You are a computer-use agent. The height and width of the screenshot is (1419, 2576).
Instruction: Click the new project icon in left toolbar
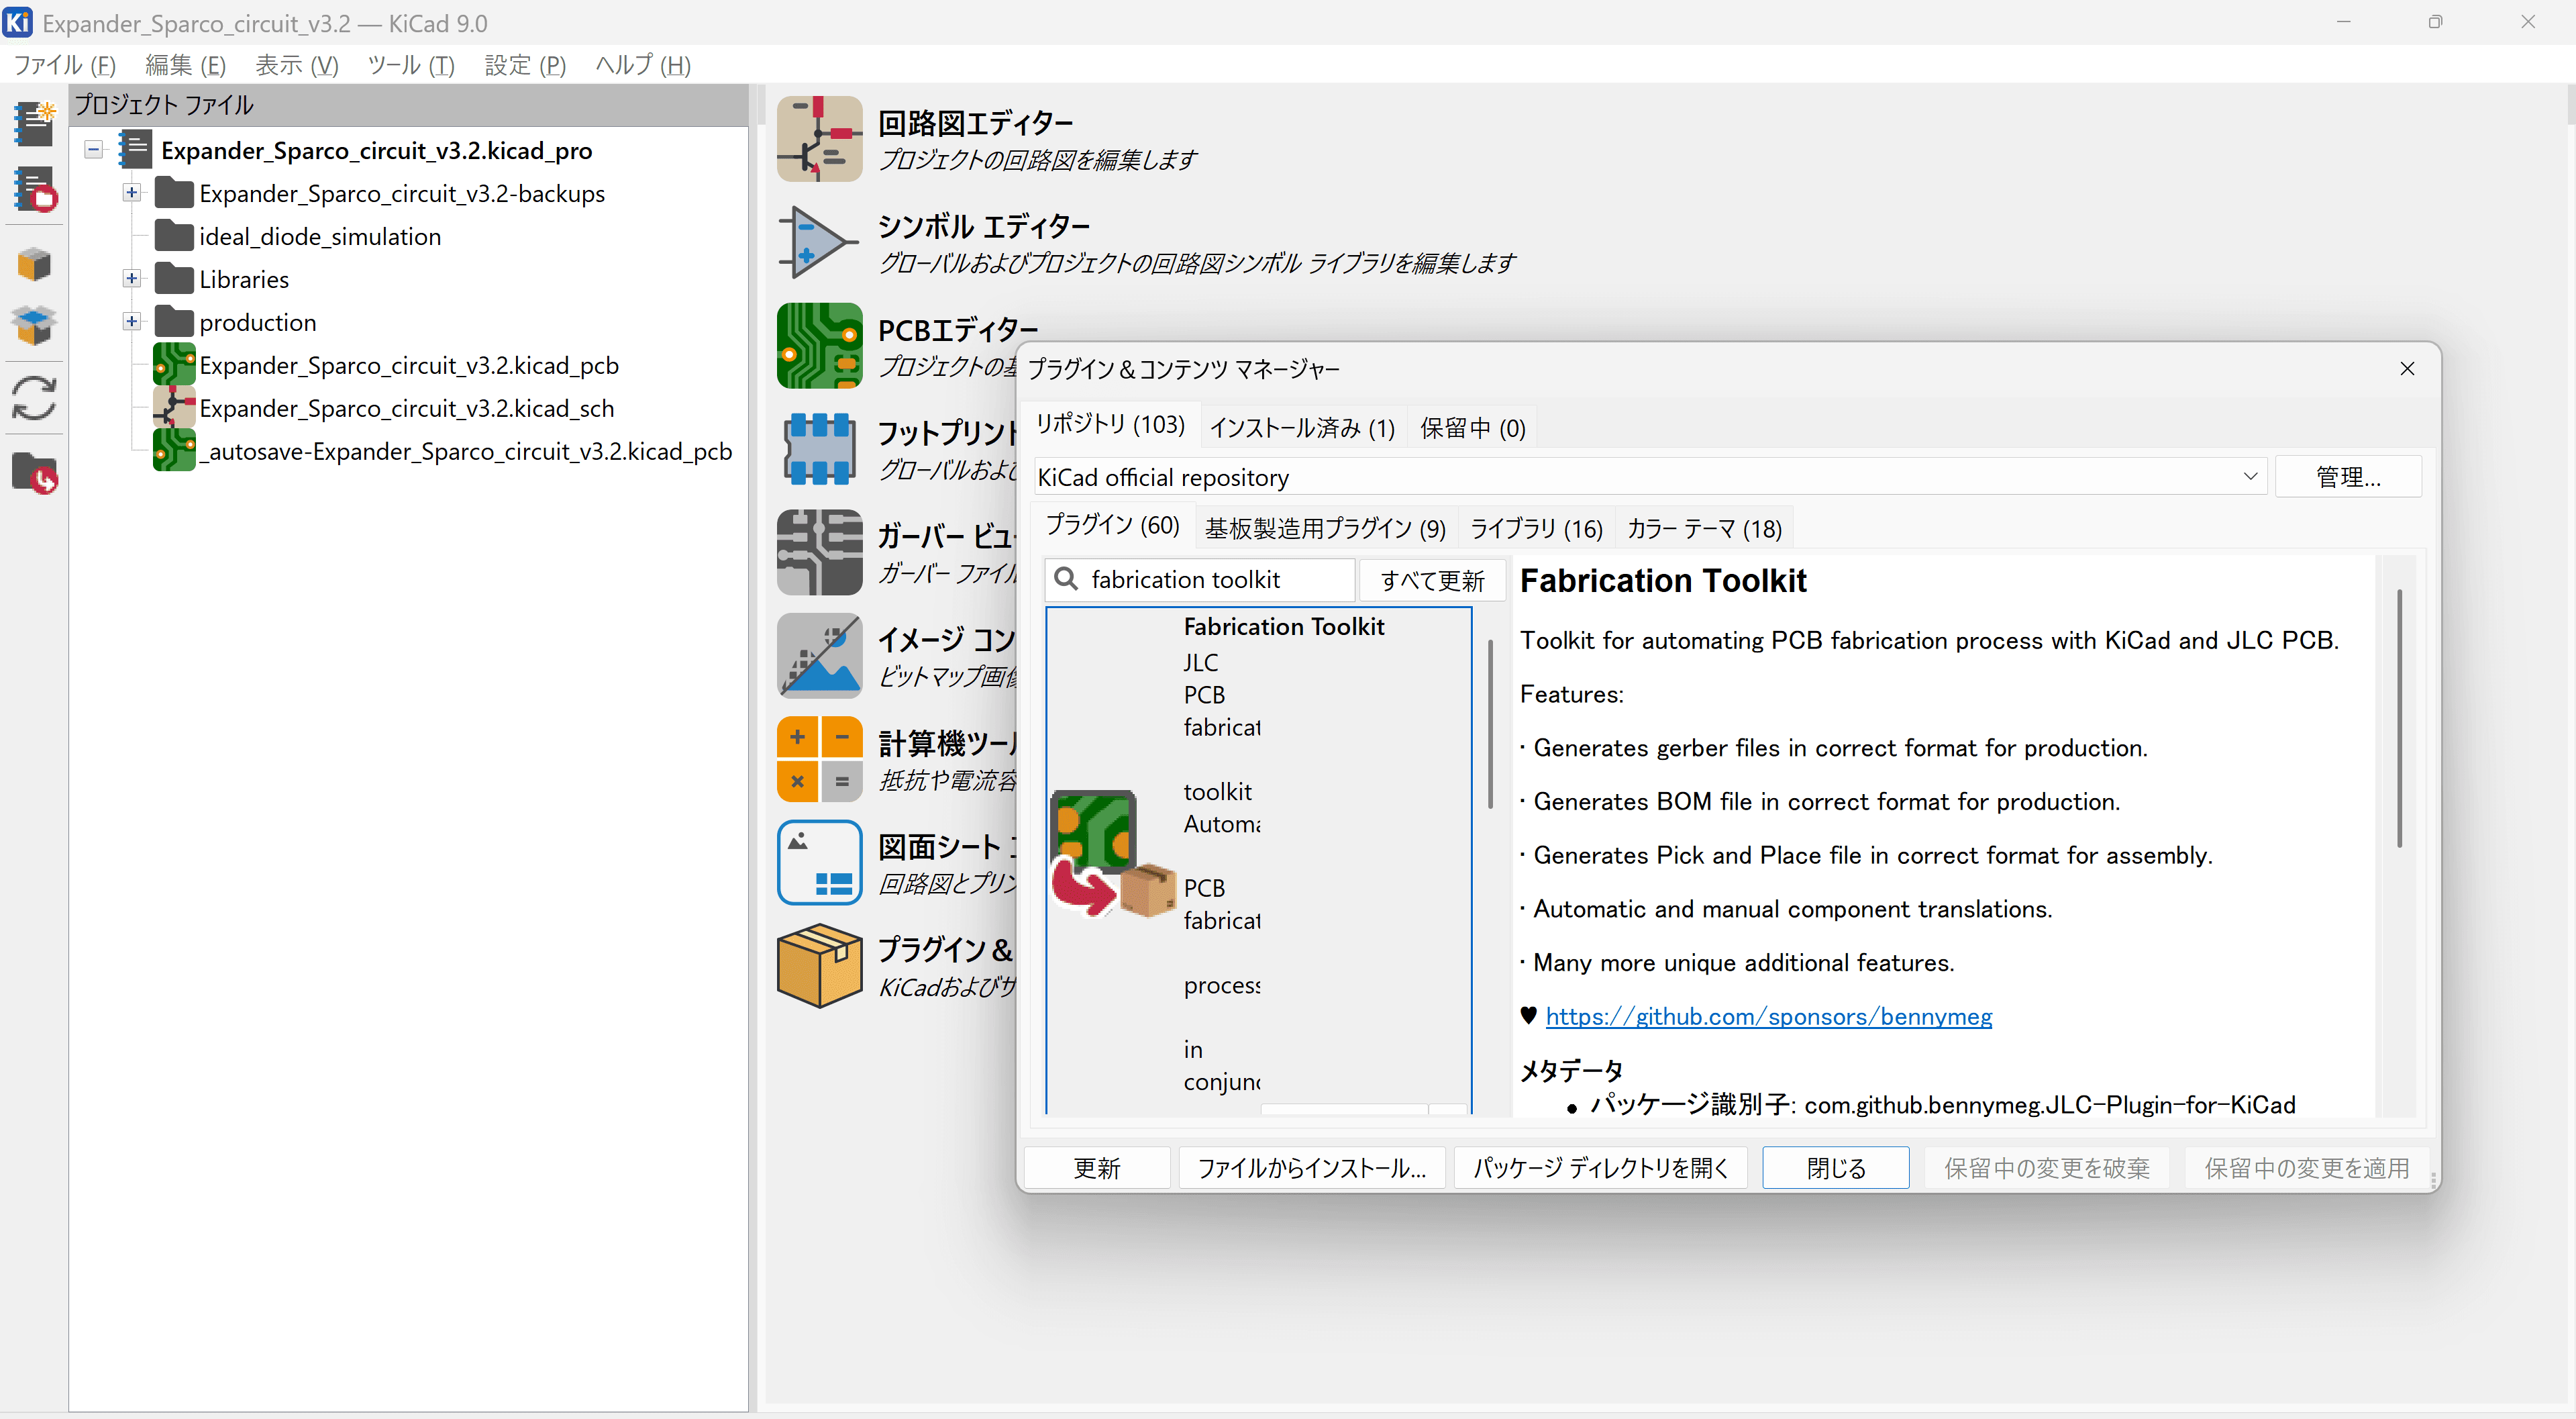[35, 123]
